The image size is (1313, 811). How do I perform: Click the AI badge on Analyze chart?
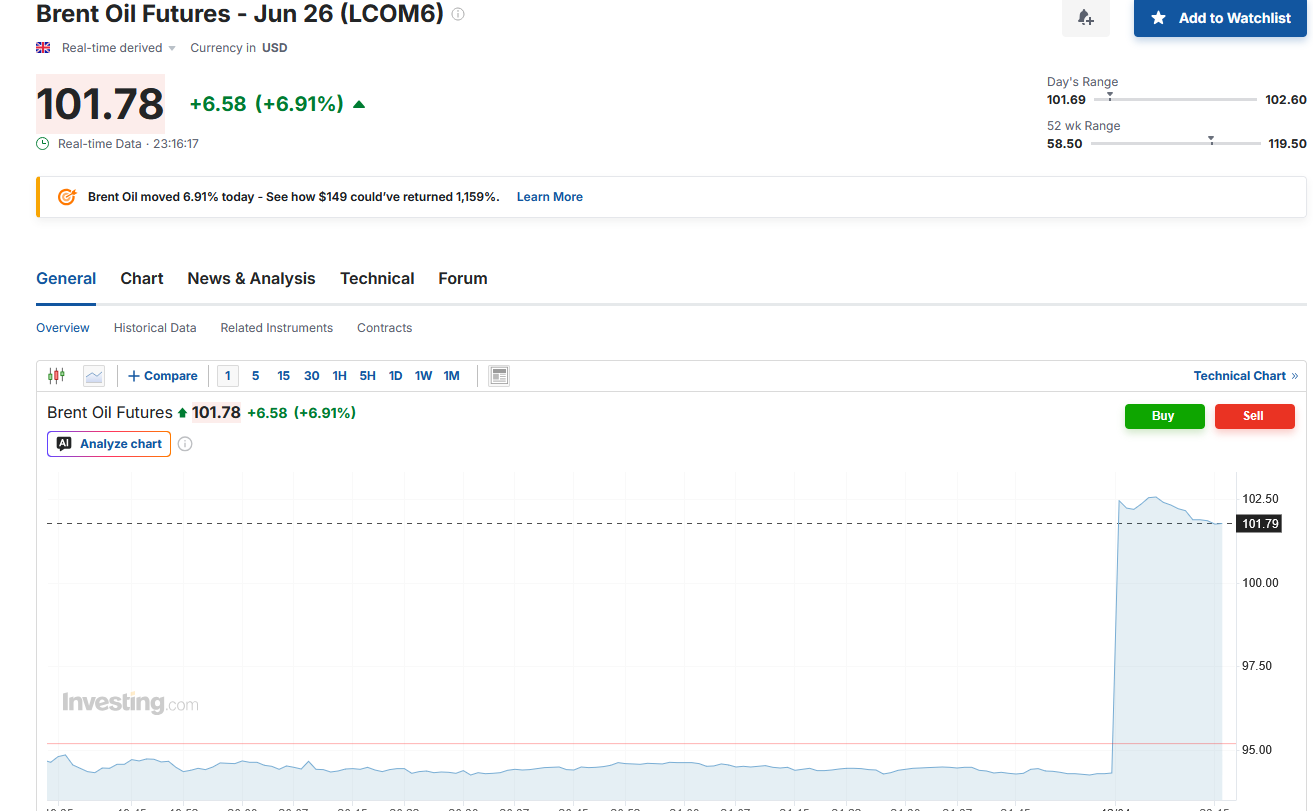click(64, 444)
